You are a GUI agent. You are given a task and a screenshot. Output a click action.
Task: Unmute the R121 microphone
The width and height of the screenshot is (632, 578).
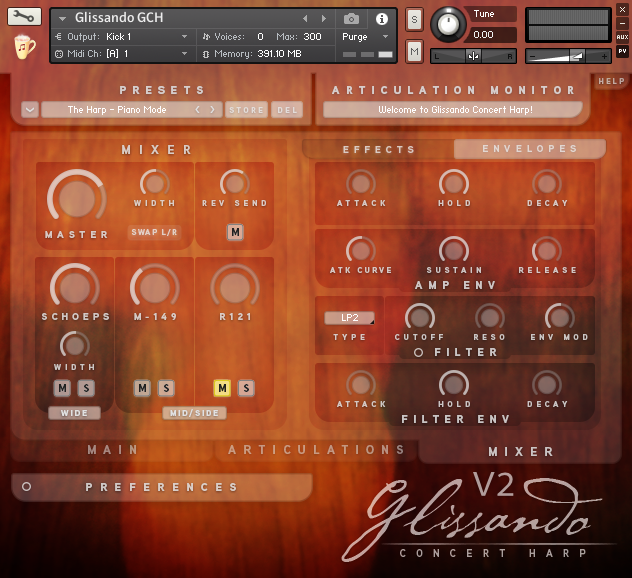coord(222,388)
